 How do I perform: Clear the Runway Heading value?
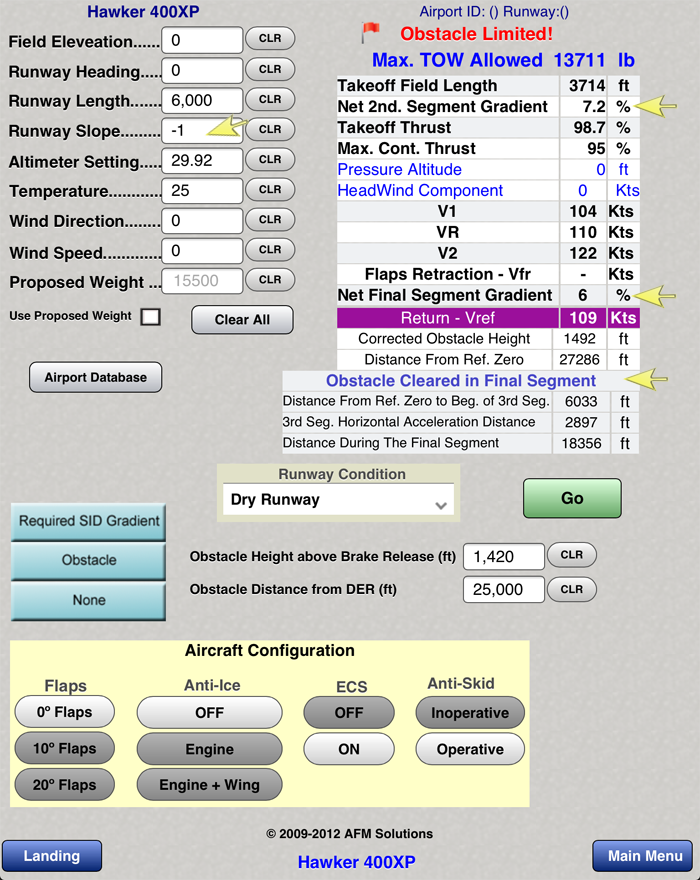270,70
